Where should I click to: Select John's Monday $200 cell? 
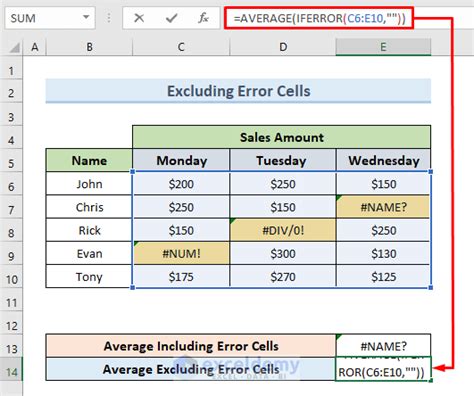181,184
